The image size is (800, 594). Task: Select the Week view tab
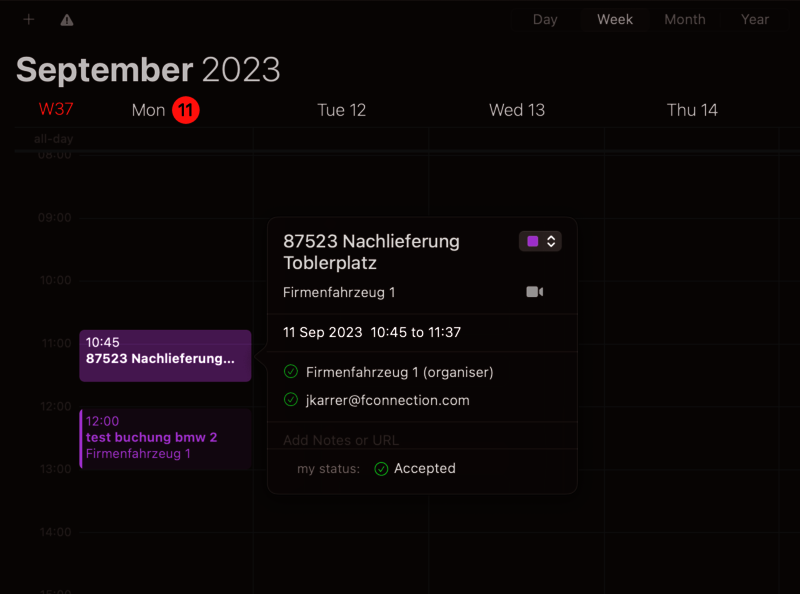(x=615, y=19)
